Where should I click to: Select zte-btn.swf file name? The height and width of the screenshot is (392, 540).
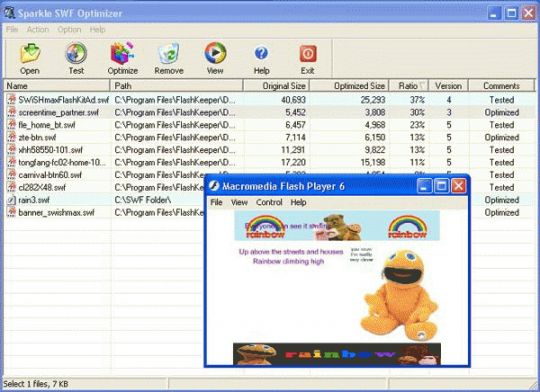tap(37, 137)
